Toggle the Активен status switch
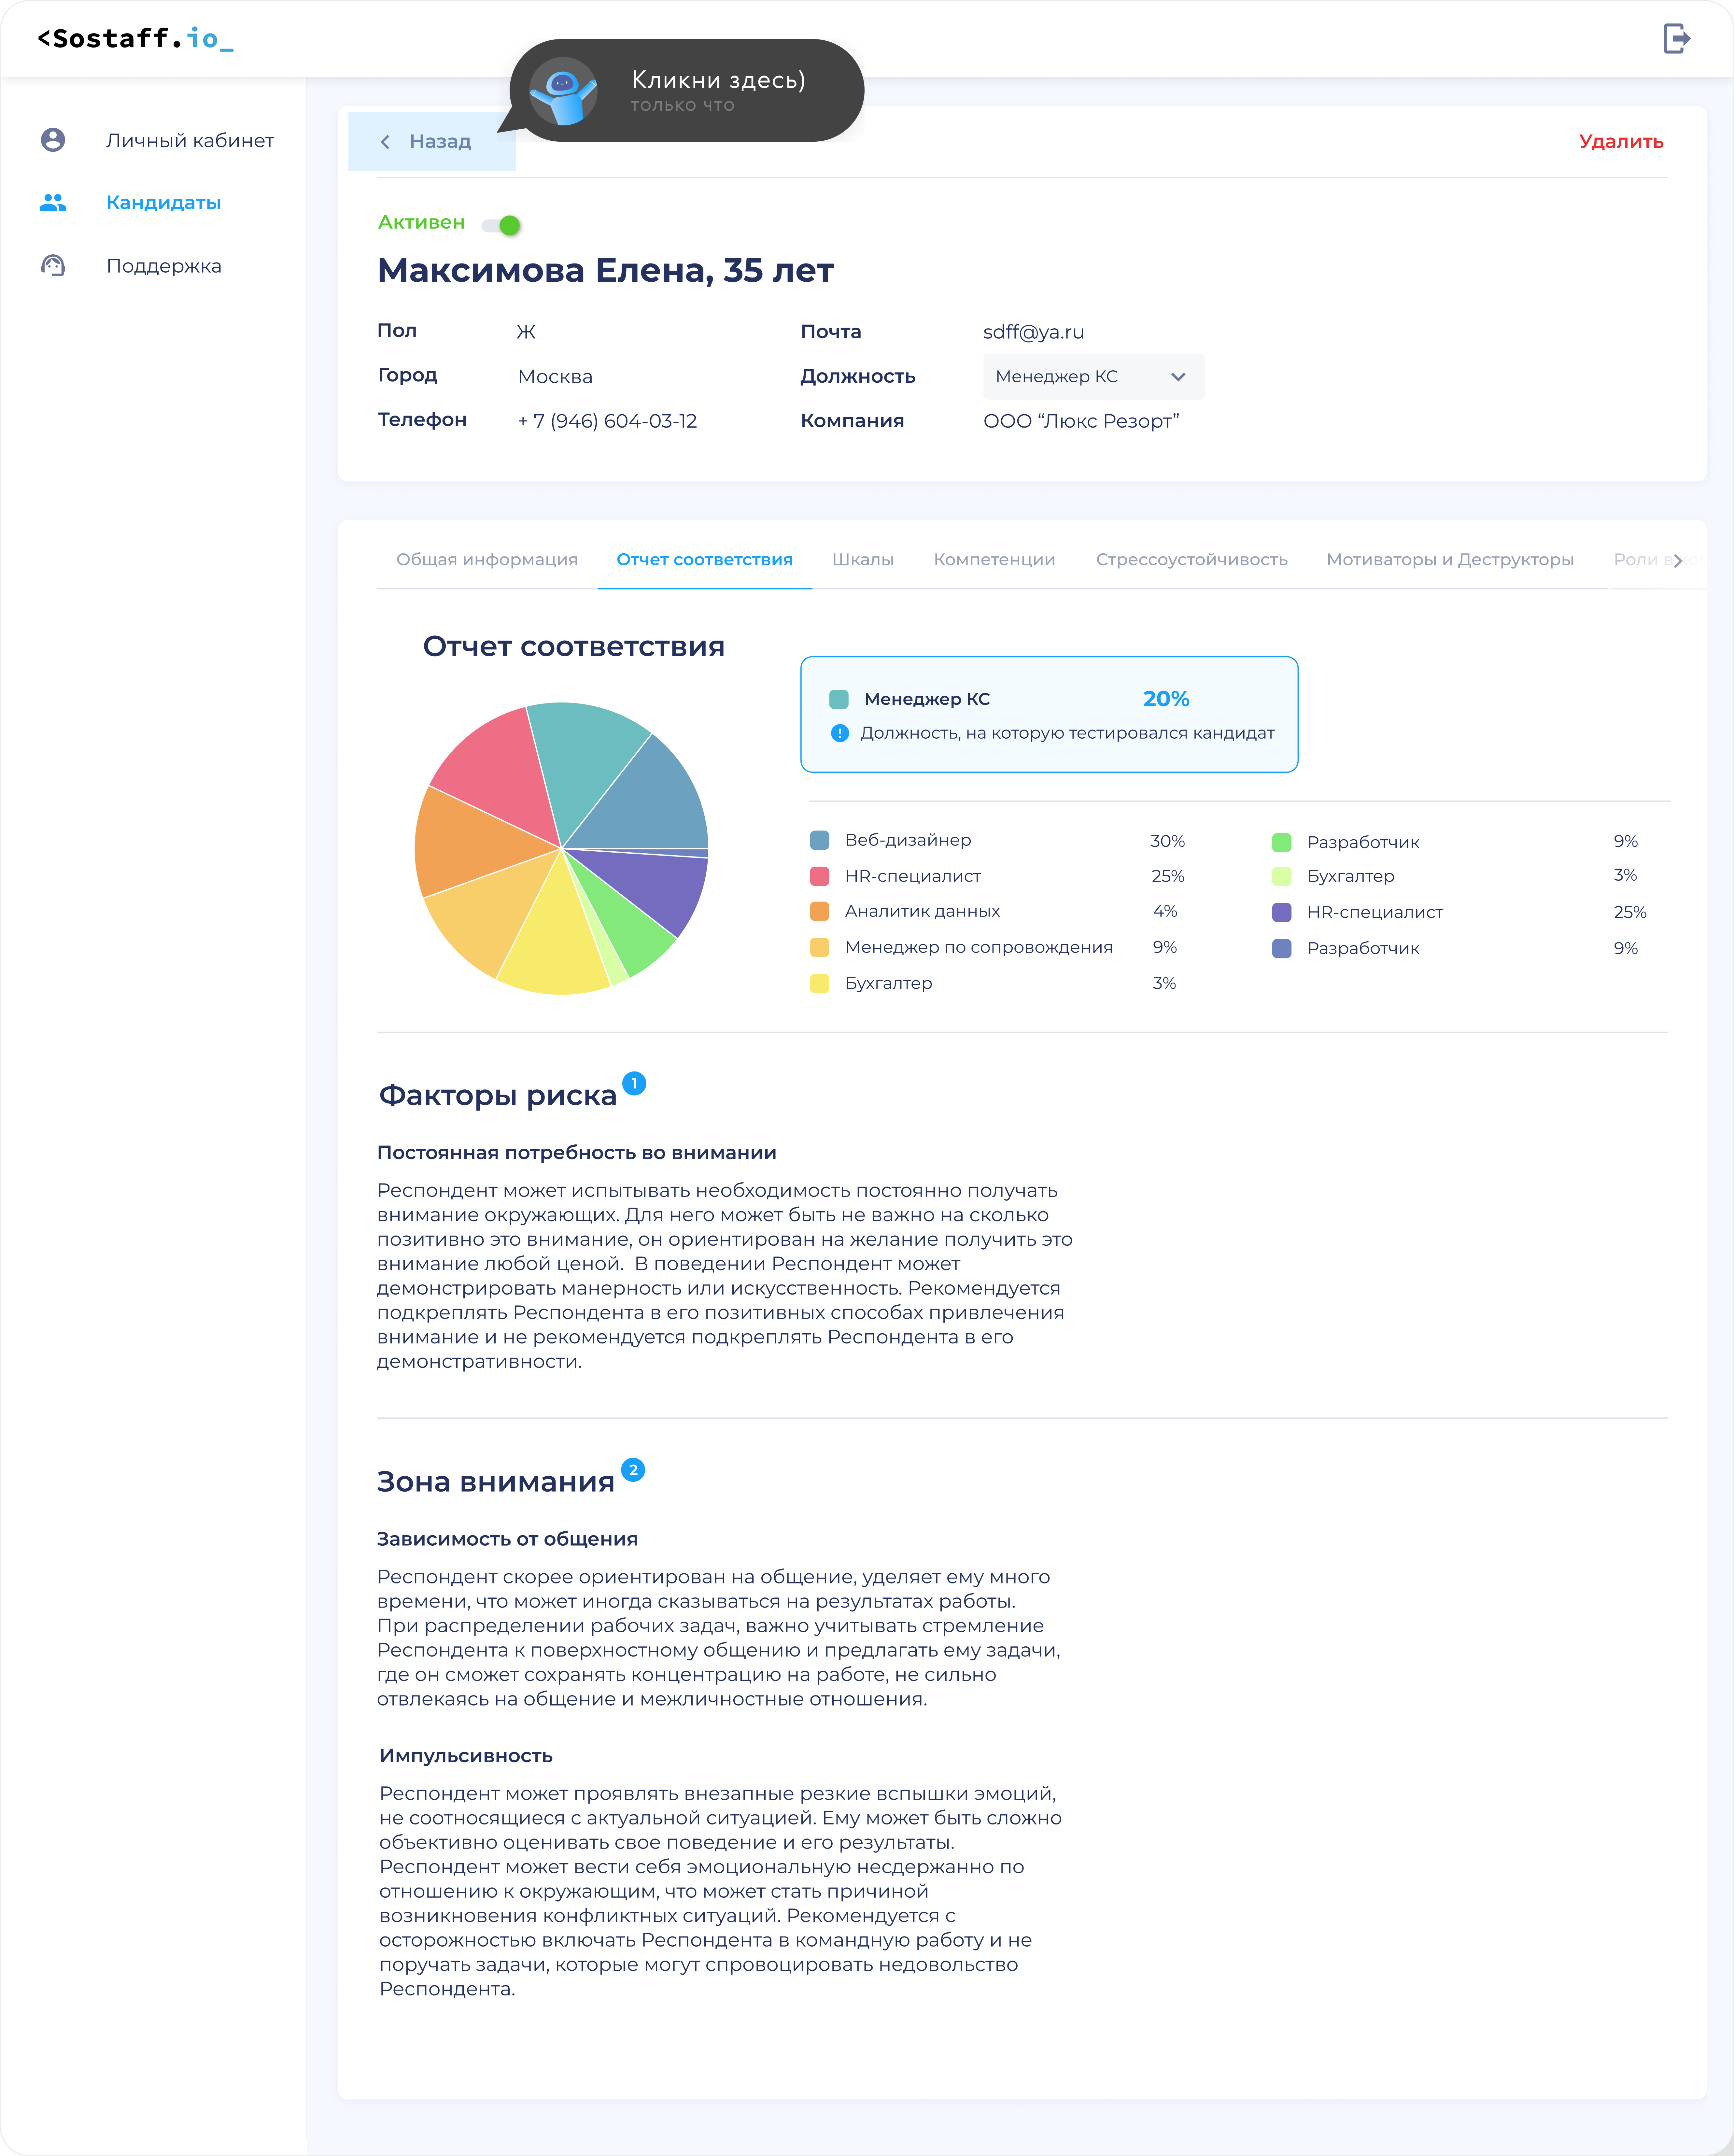This screenshot has width=1734, height=2156. click(502, 225)
